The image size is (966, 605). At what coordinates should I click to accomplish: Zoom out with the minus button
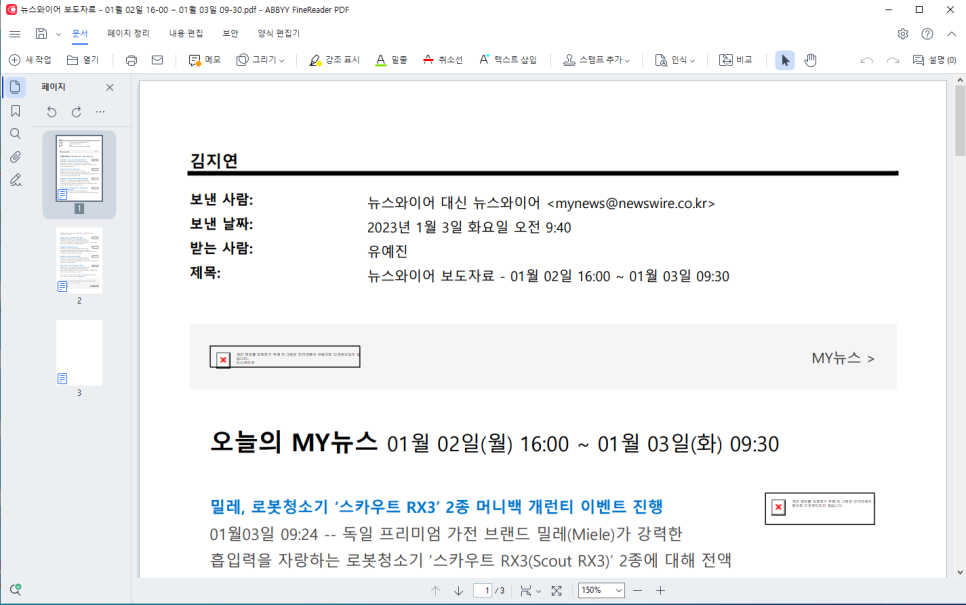pyautogui.click(x=638, y=590)
